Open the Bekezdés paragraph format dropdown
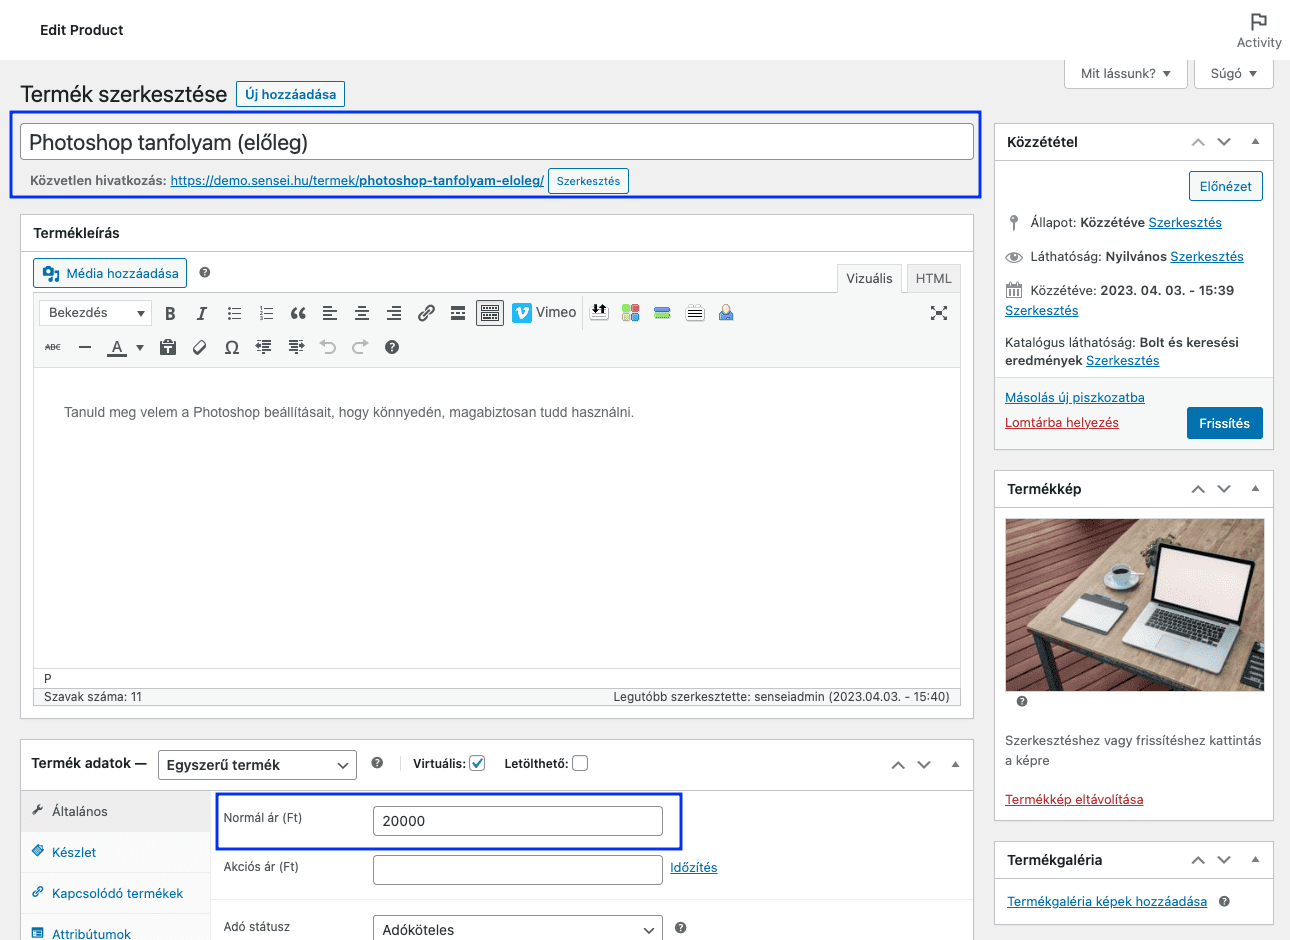The width and height of the screenshot is (1290, 940). [95, 313]
